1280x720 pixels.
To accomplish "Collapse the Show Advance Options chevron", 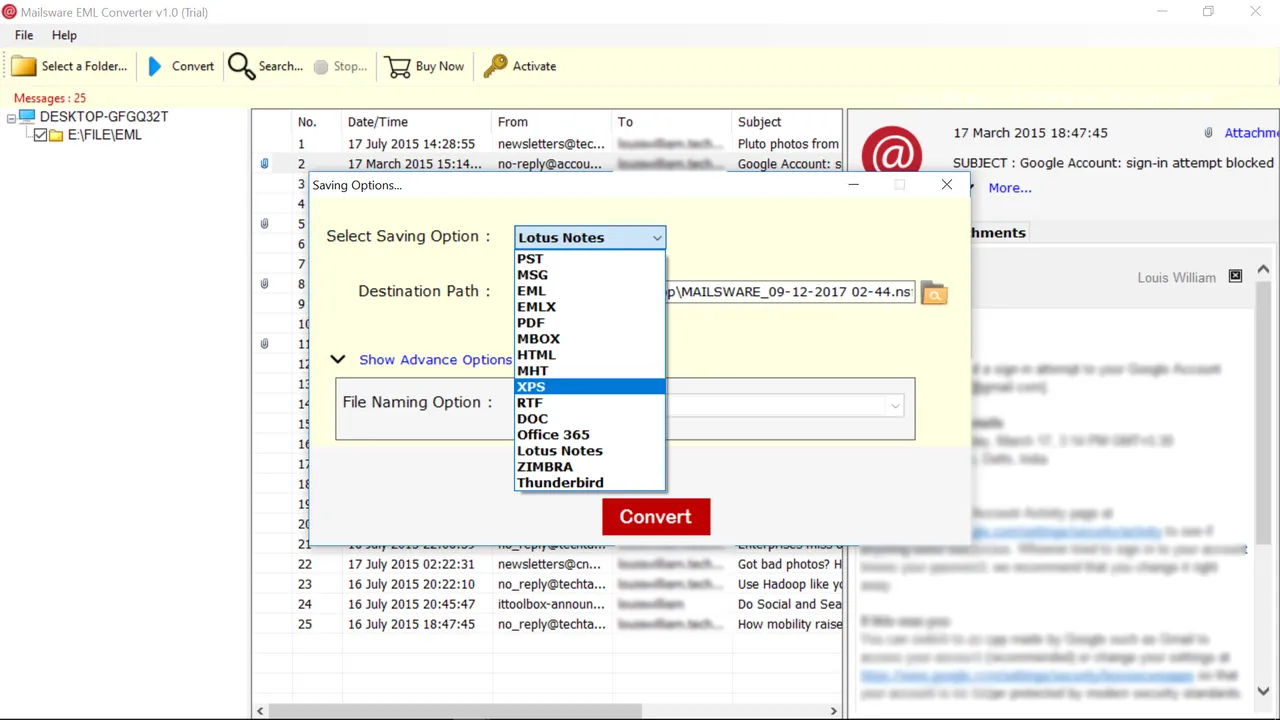I will pos(338,359).
